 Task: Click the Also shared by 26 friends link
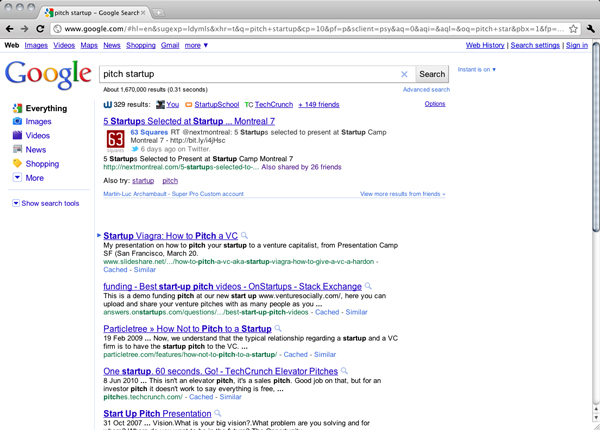pos(301,167)
